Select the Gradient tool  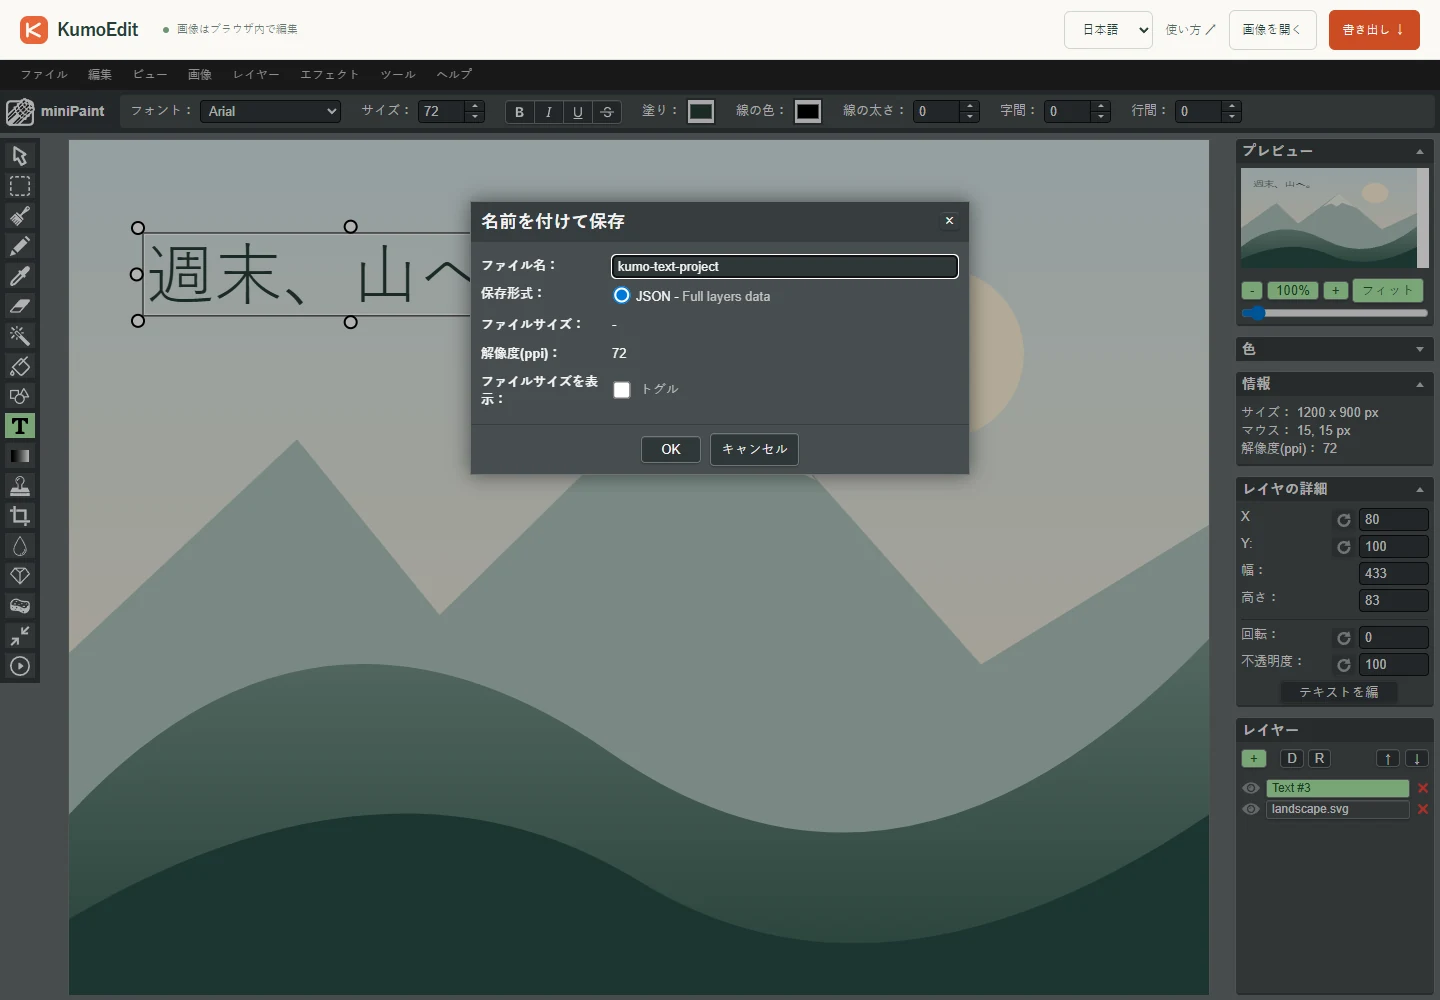click(x=20, y=456)
